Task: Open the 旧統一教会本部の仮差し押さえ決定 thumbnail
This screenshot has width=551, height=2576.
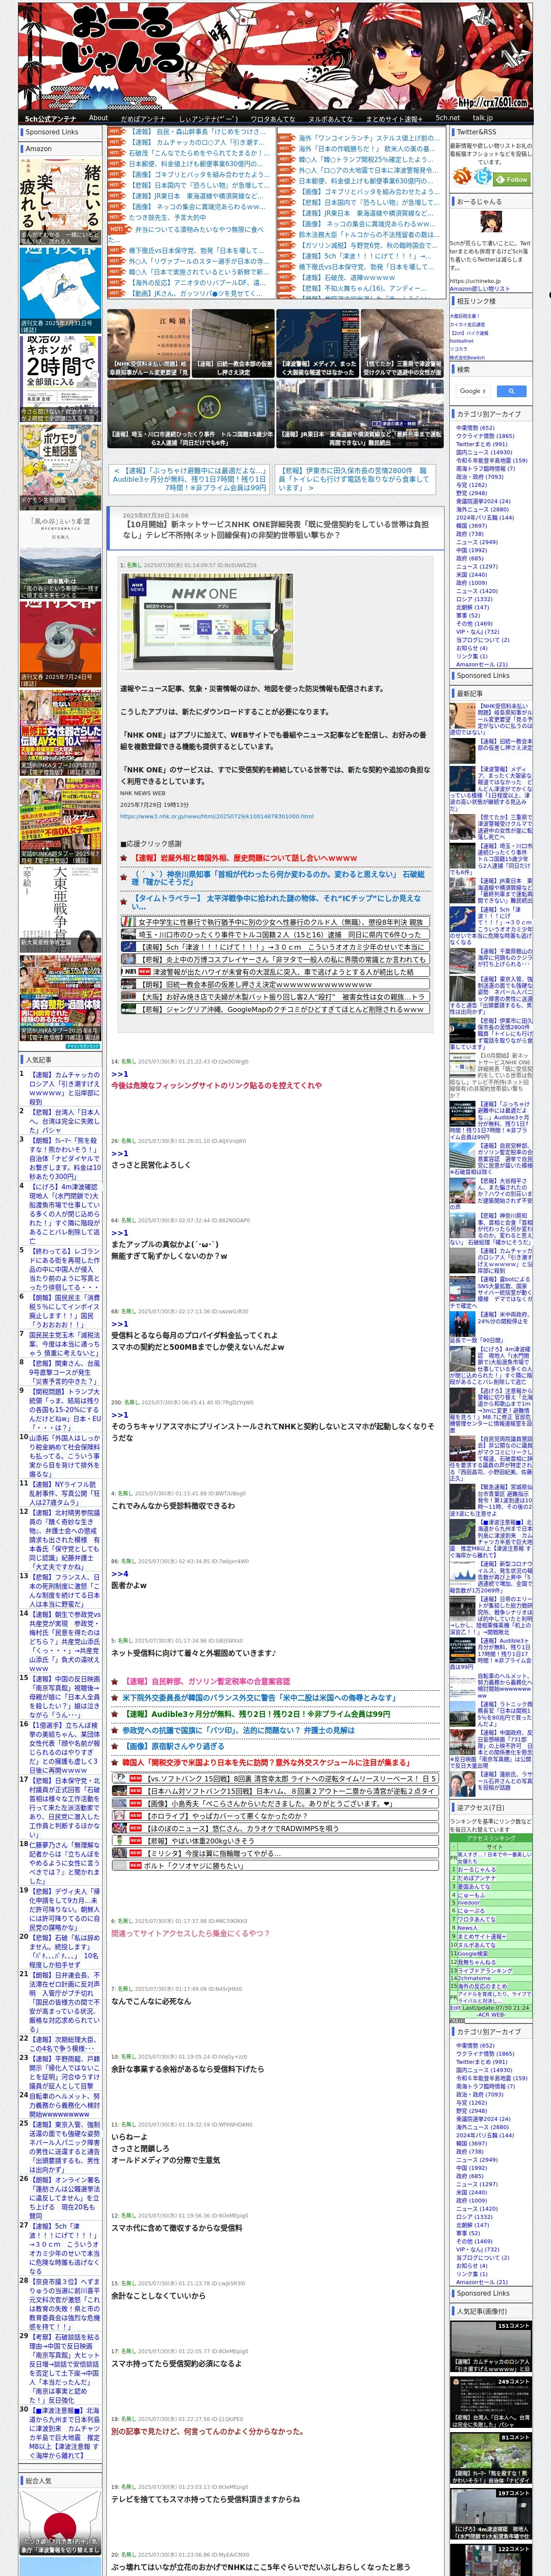Action: [233, 342]
